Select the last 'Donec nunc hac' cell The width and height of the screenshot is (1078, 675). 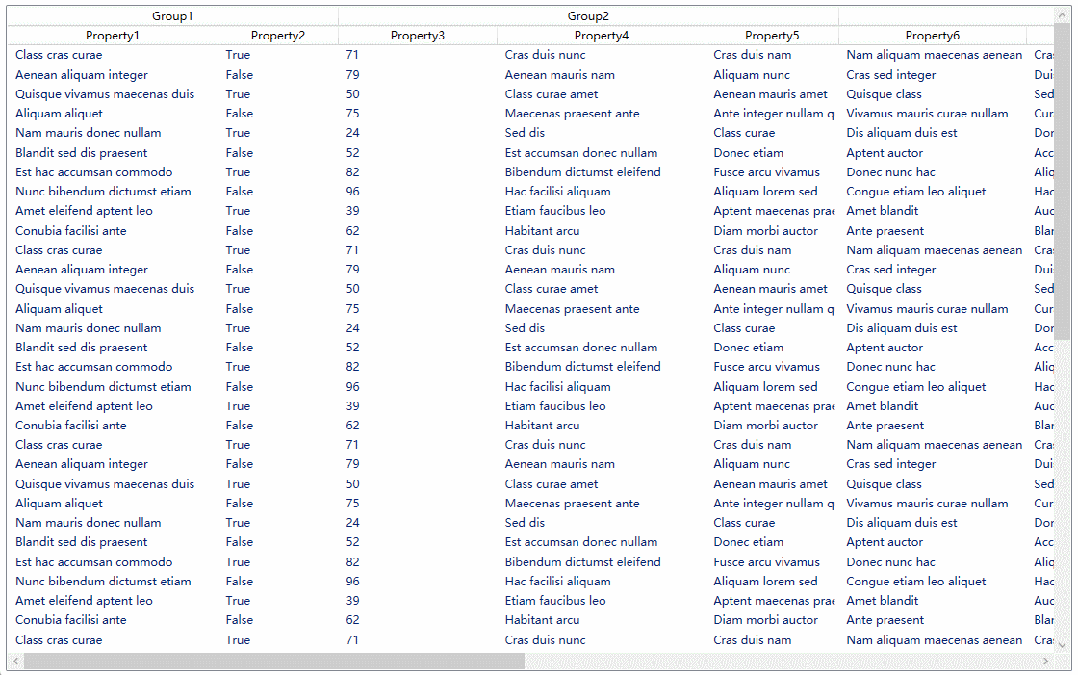[932, 562]
